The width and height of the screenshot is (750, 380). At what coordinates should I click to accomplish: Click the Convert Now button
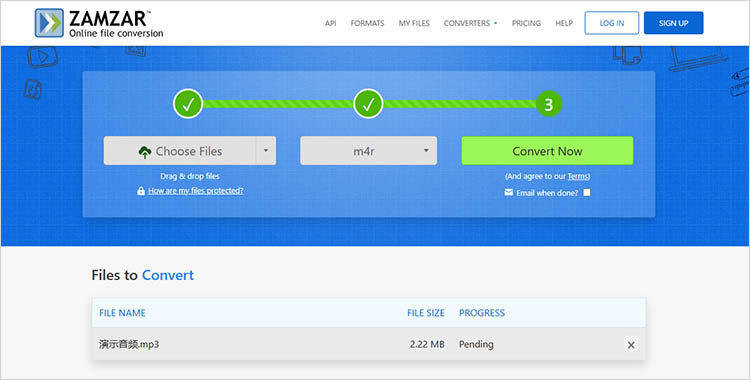pyautogui.click(x=547, y=151)
